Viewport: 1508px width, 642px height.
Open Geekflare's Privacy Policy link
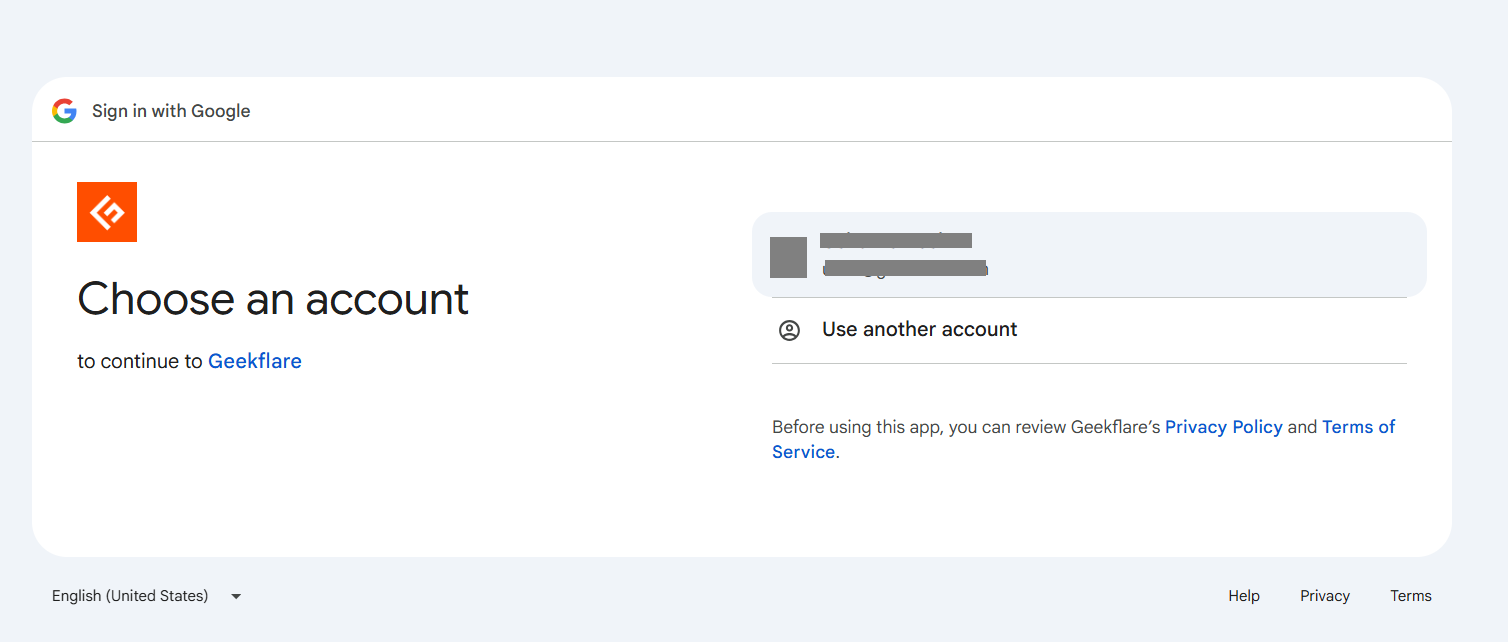pyautogui.click(x=1224, y=427)
